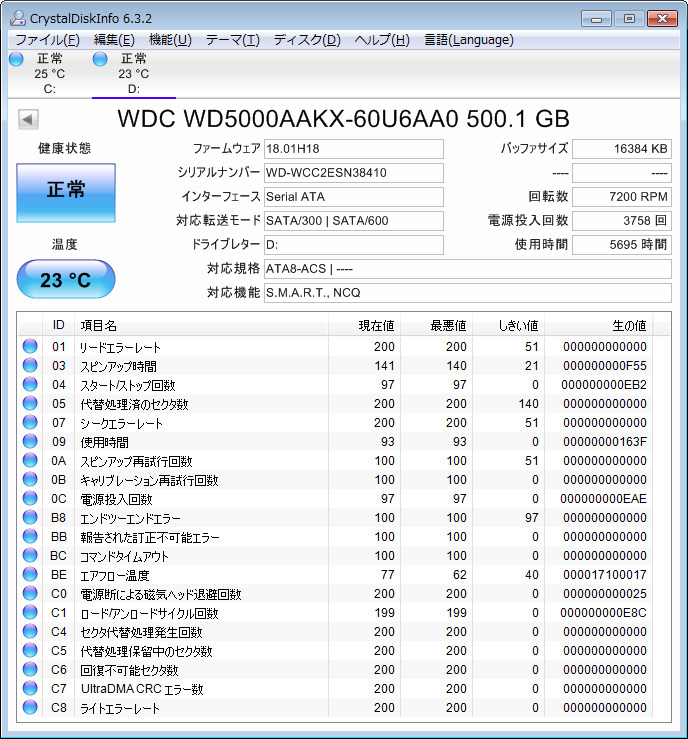688x739 pixels.
Task: Click the 最悪値 column header
Action: tap(436, 325)
